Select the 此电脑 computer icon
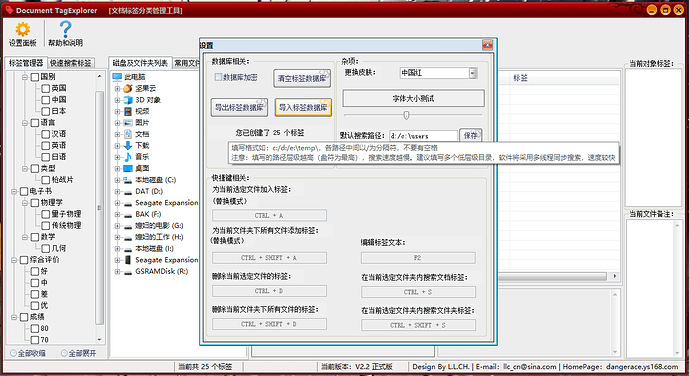The width and height of the screenshot is (689, 376). (x=117, y=77)
